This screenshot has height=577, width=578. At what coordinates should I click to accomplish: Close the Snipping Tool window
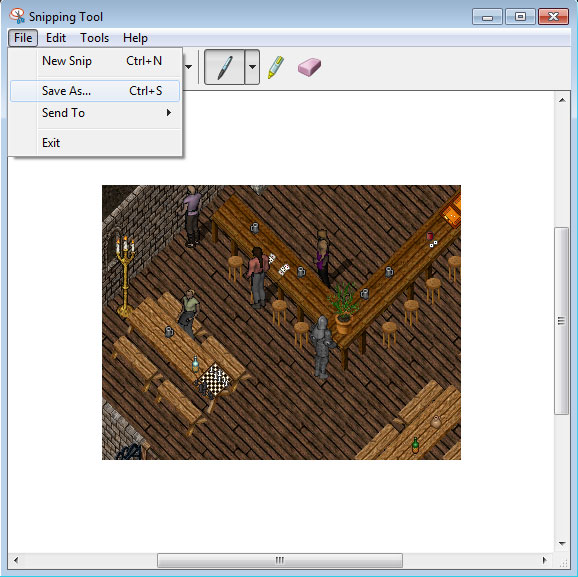click(553, 17)
